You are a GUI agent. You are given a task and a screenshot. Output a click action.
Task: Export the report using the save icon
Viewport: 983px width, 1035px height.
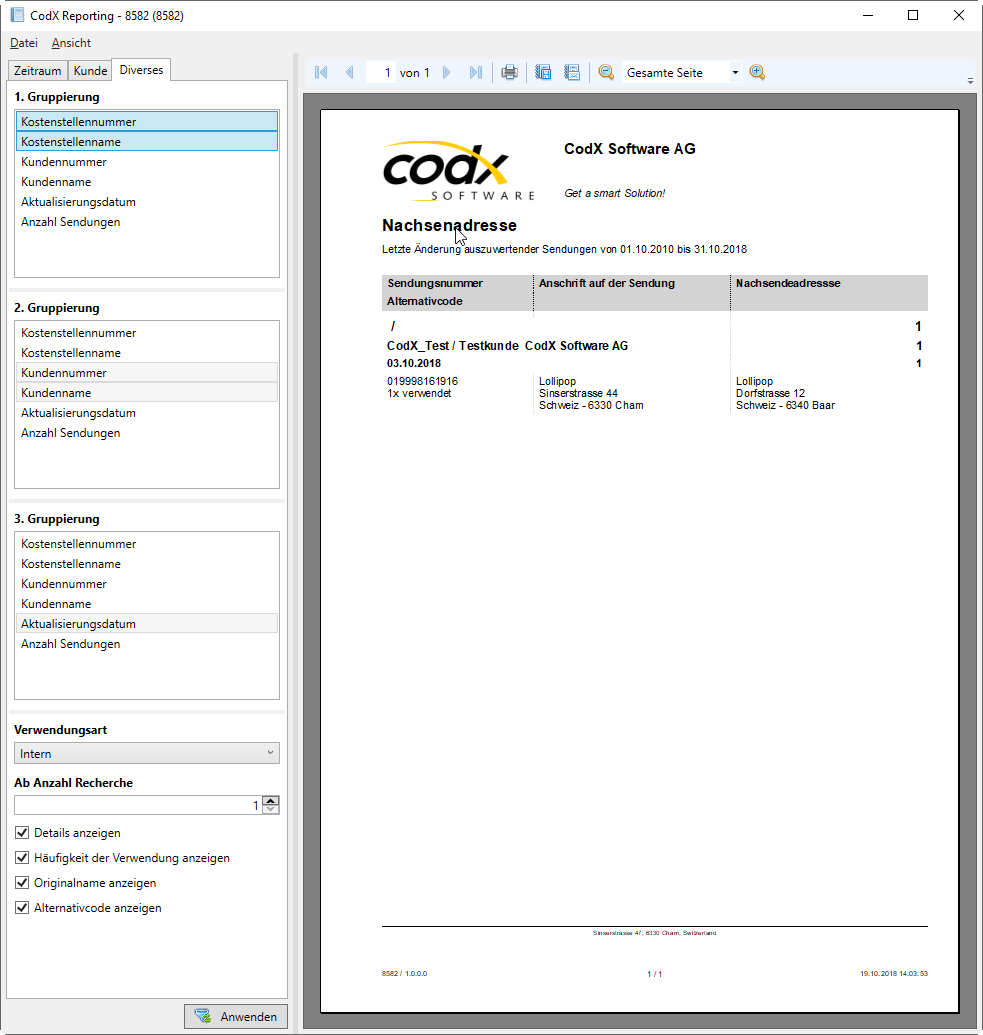click(x=543, y=72)
